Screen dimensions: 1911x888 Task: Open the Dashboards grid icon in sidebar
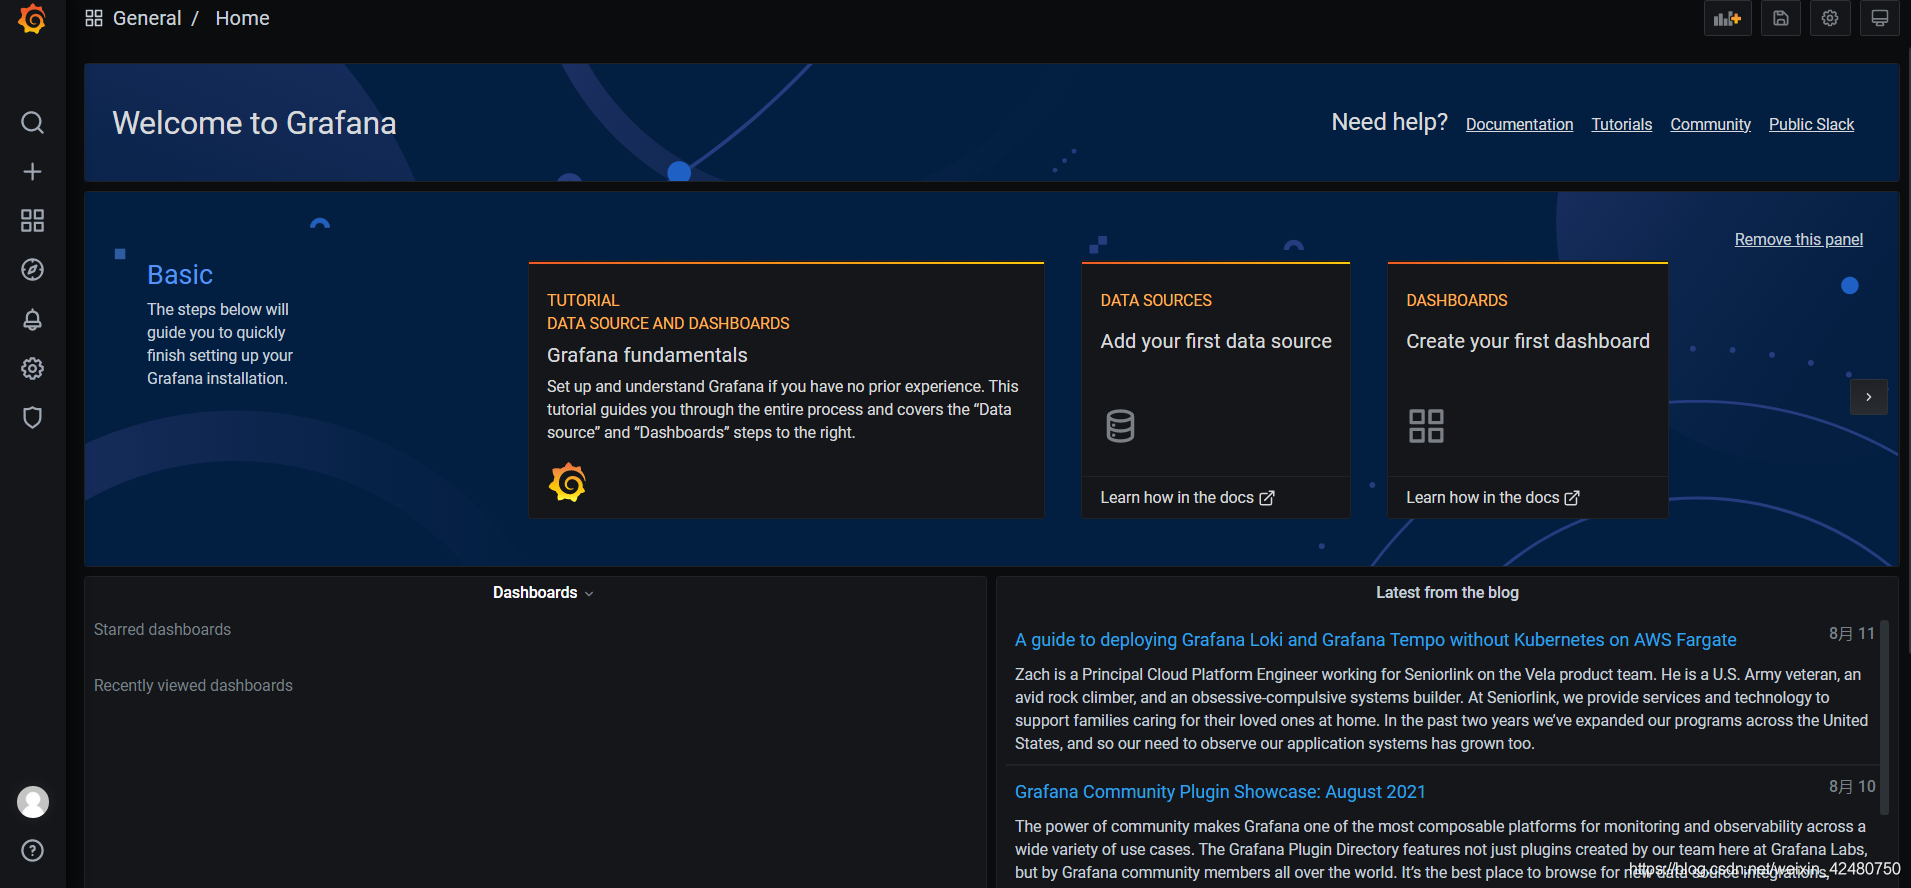click(32, 221)
